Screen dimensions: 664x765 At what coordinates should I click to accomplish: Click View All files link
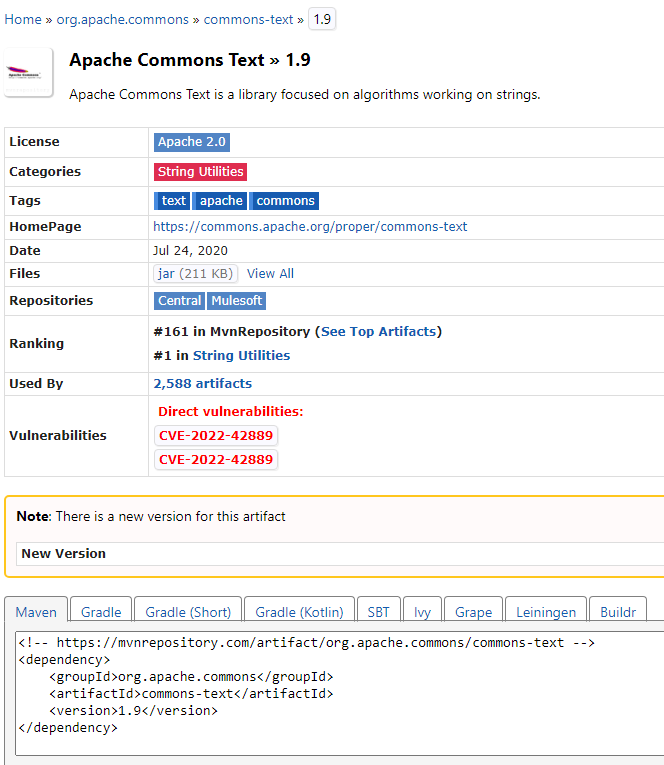pyautogui.click(x=270, y=274)
